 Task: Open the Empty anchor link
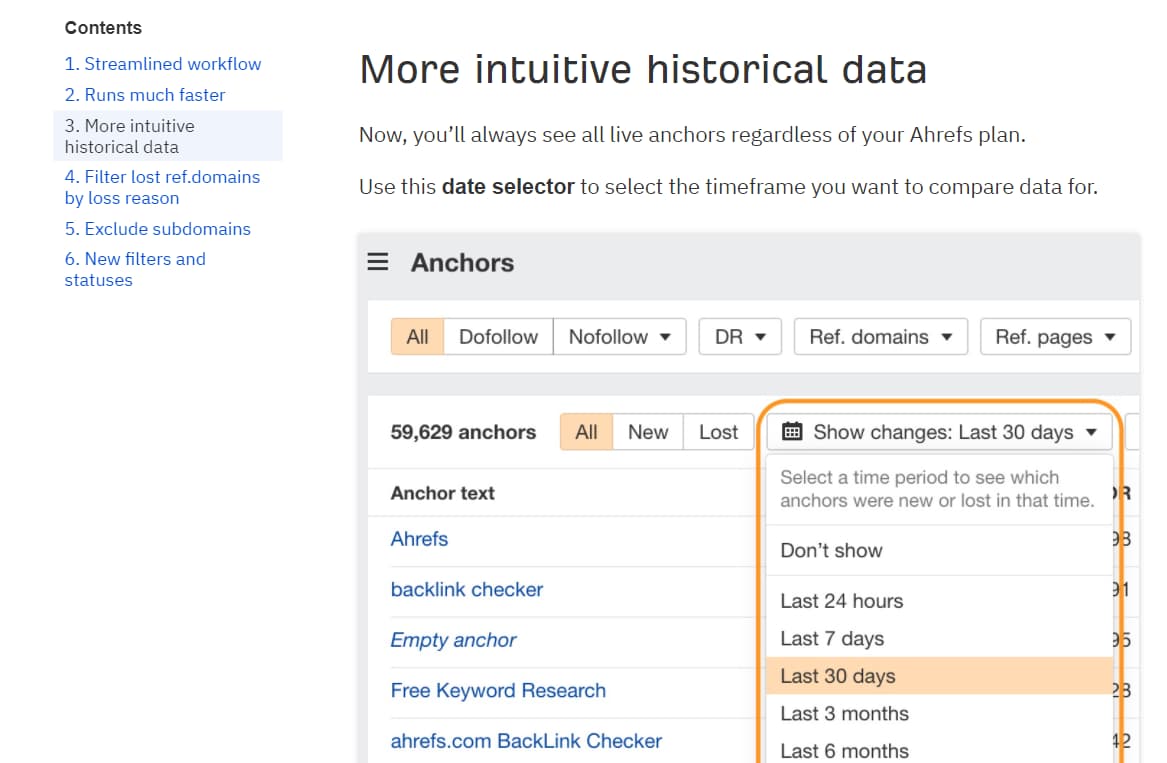[x=453, y=640]
